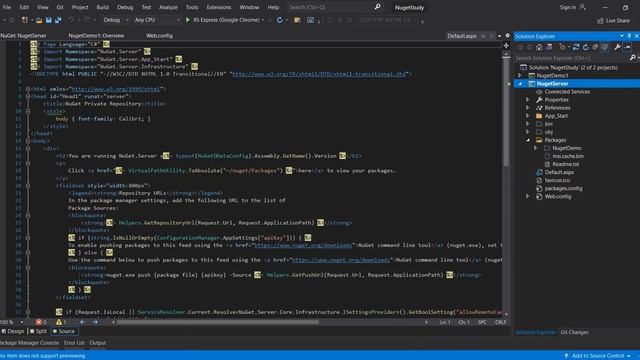Collapse the Packages folder
Screen dimensions: 640x360
(528, 140)
